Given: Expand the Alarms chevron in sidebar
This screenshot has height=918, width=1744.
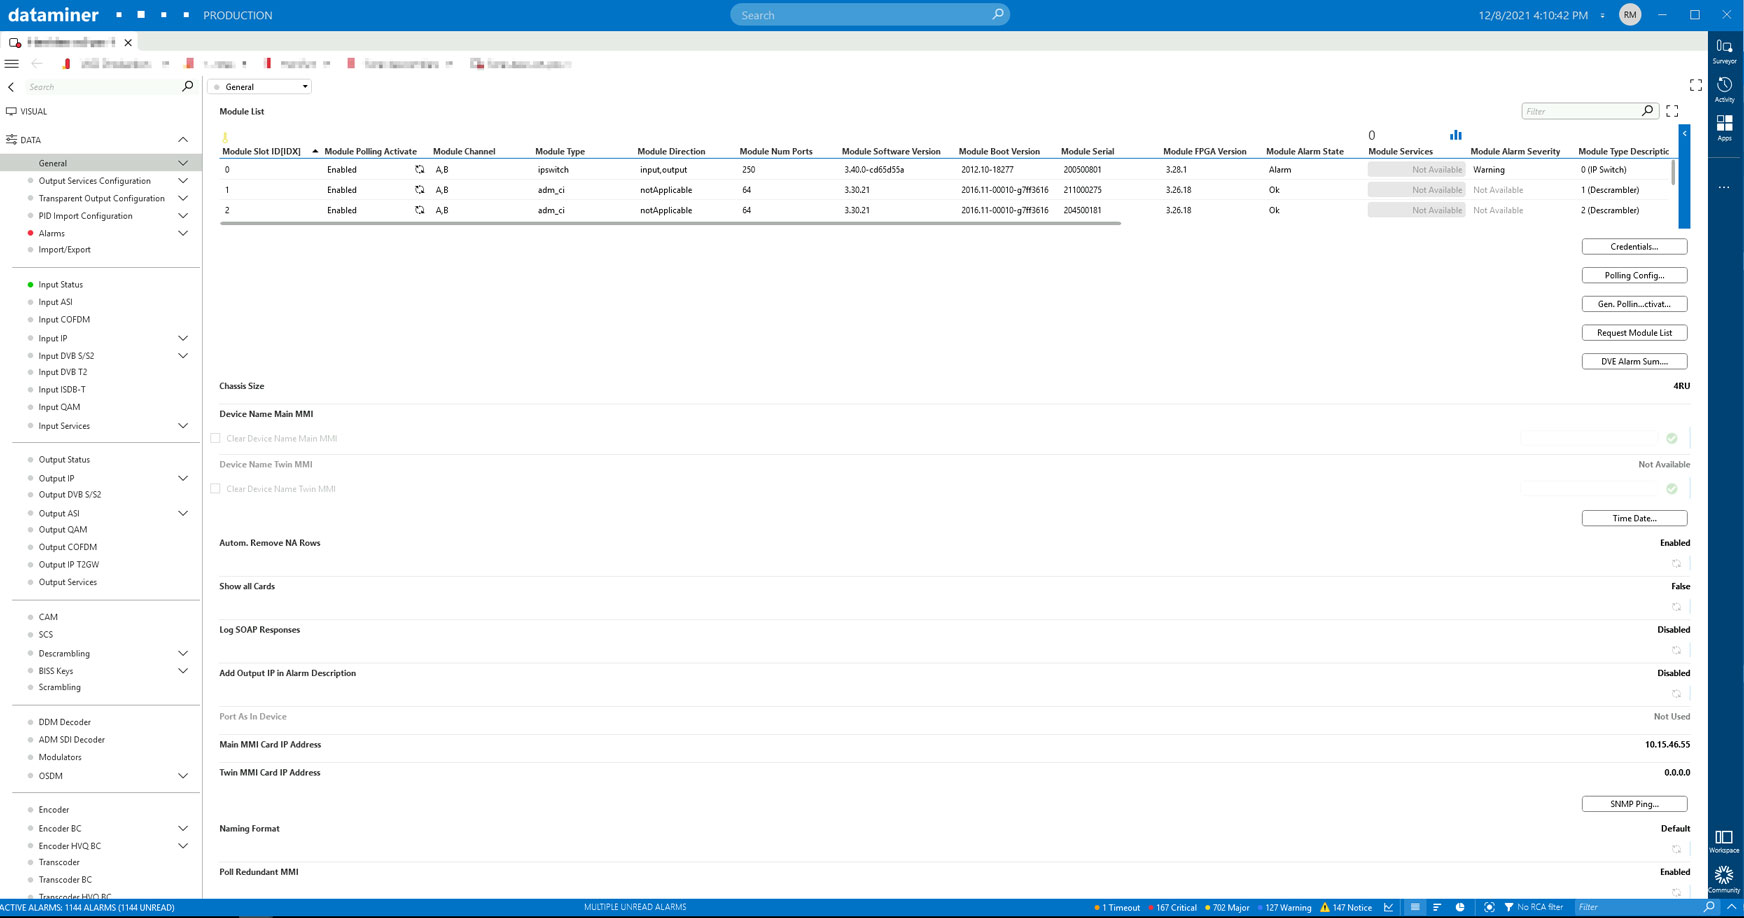Looking at the screenshot, I should point(183,234).
